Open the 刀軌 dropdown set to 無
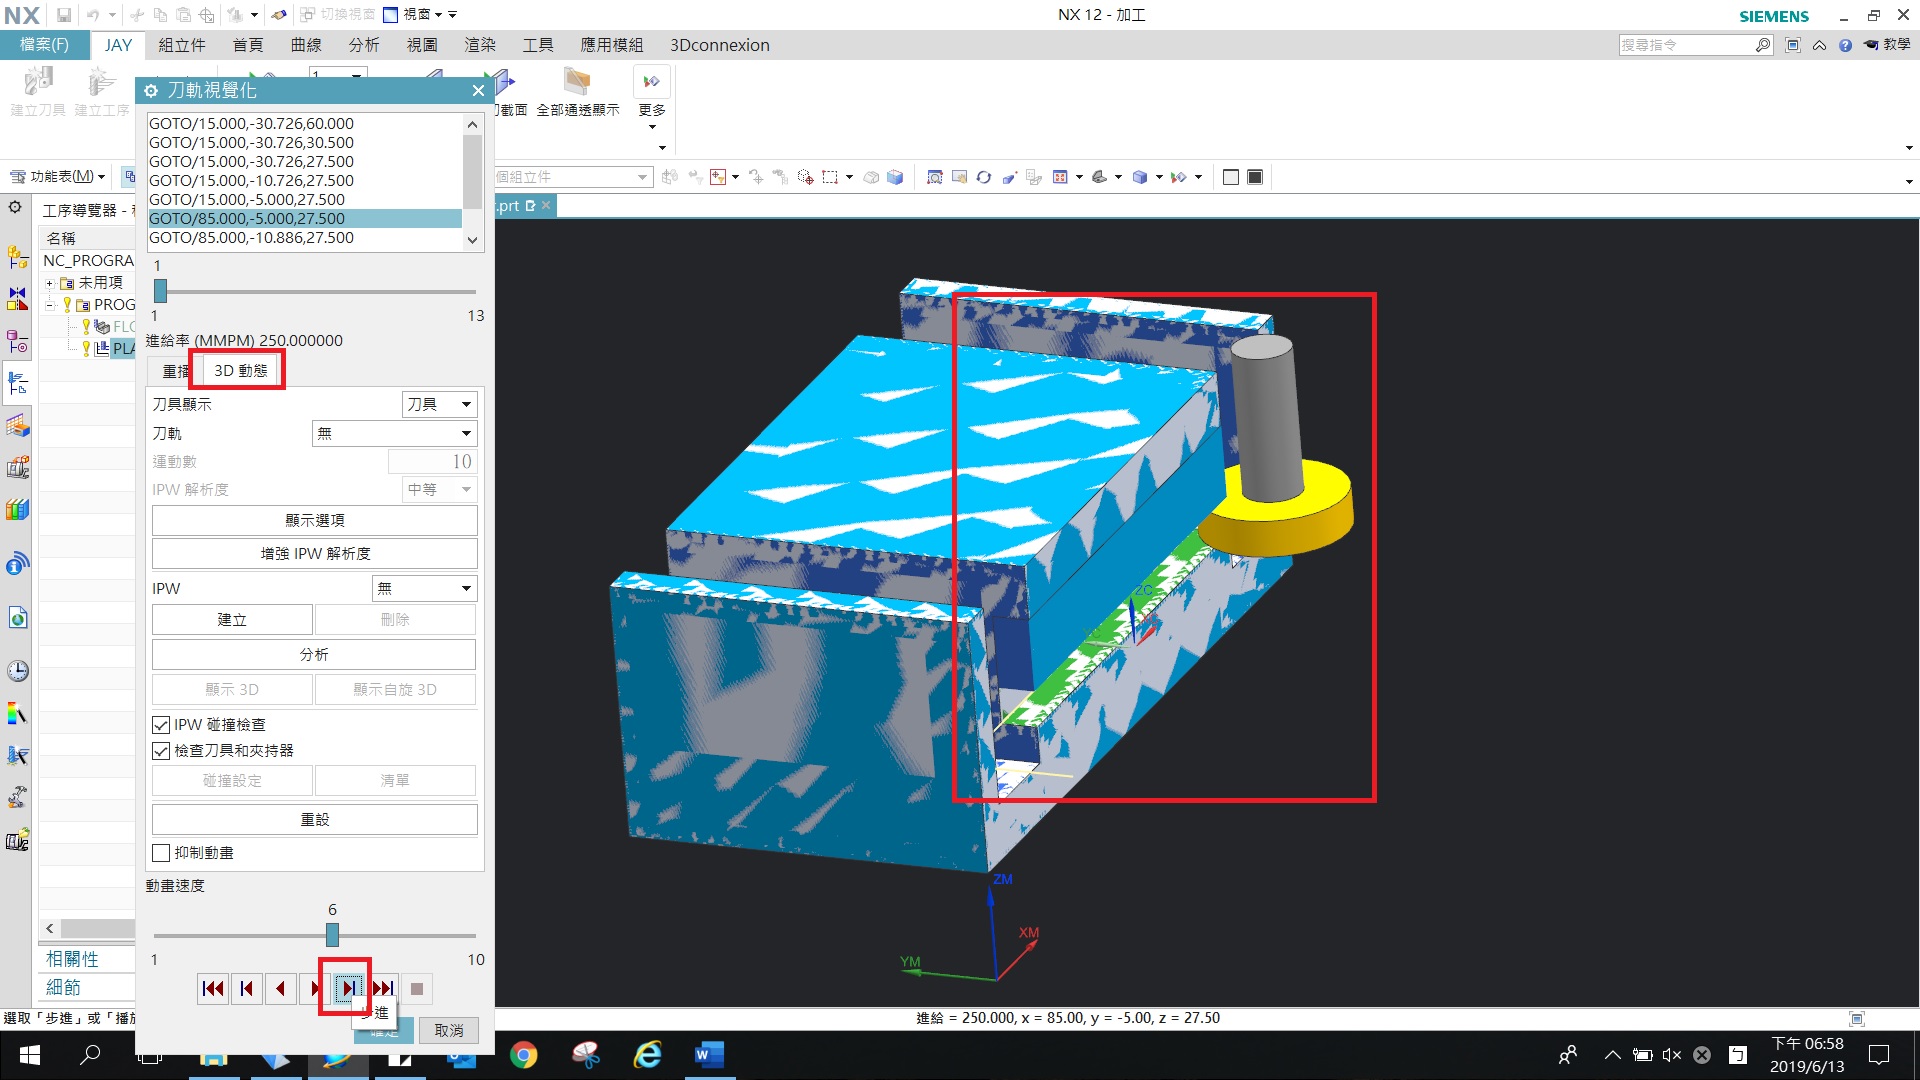Viewport: 1920px width, 1080px height. point(395,433)
